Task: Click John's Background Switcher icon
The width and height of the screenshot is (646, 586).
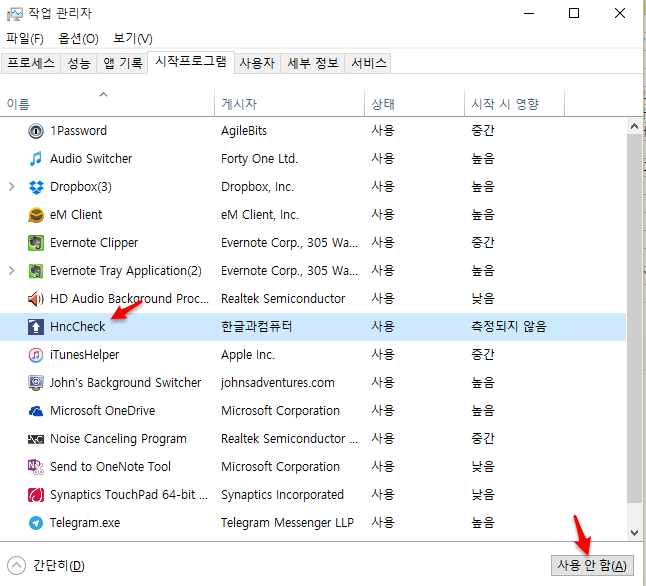Action: click(x=36, y=383)
